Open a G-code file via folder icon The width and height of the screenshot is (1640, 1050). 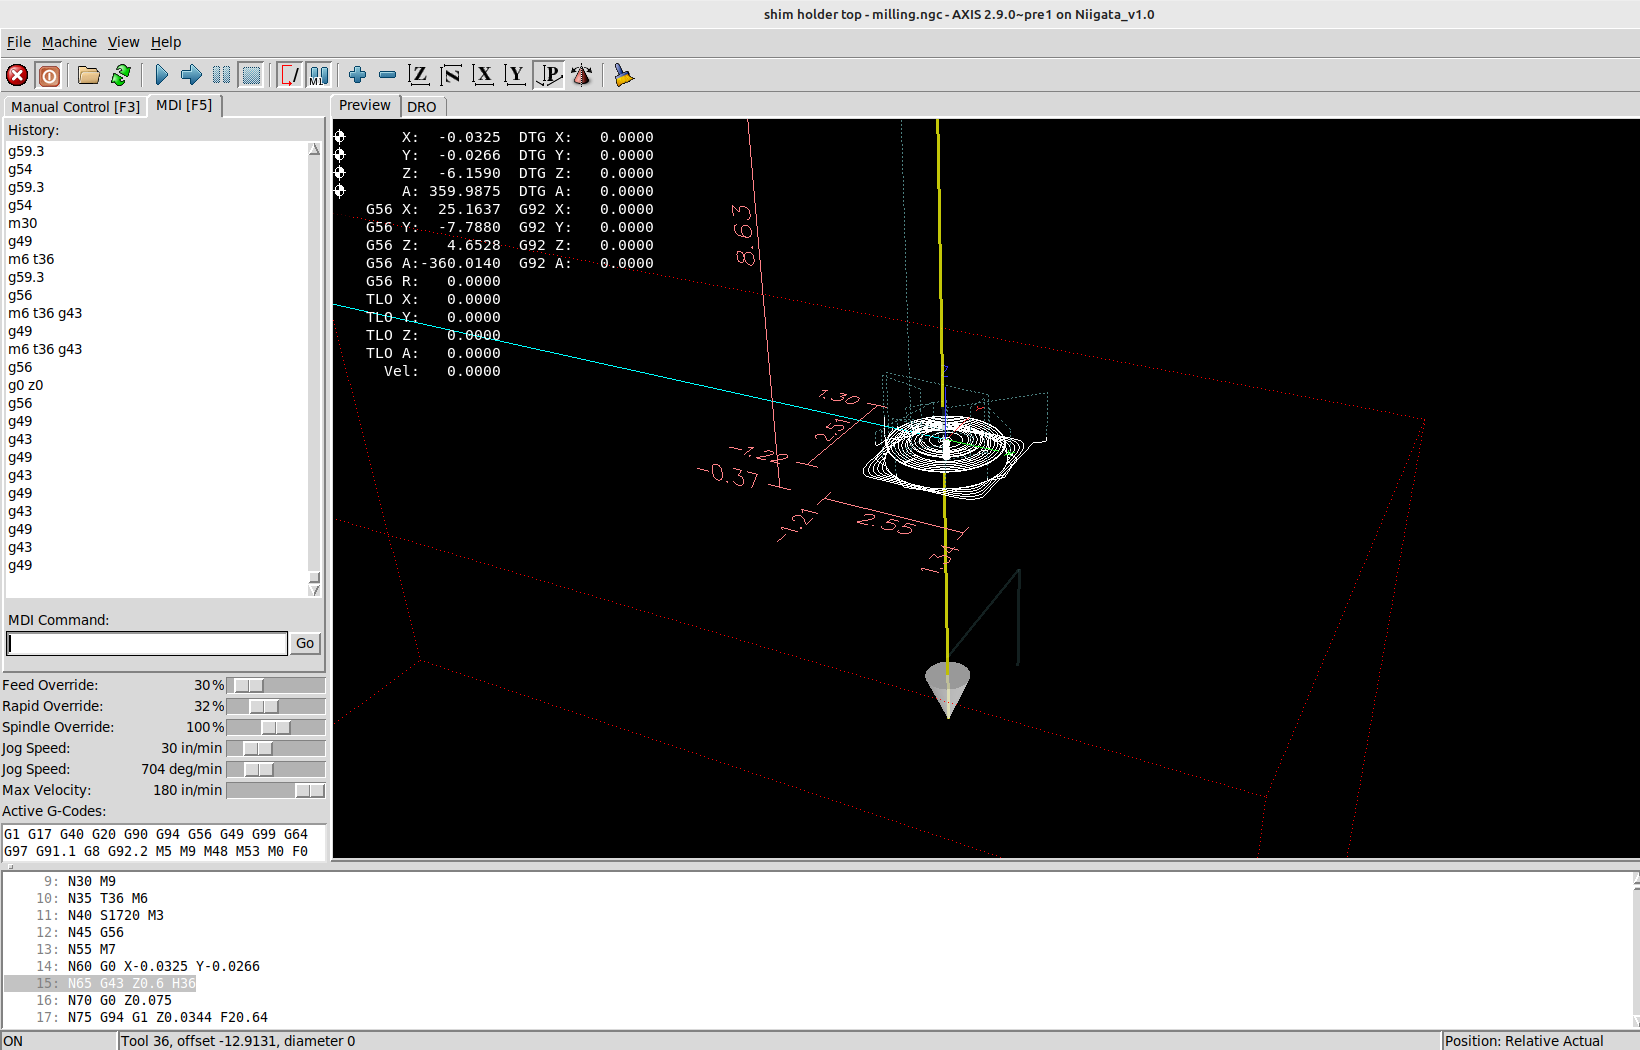click(x=89, y=75)
